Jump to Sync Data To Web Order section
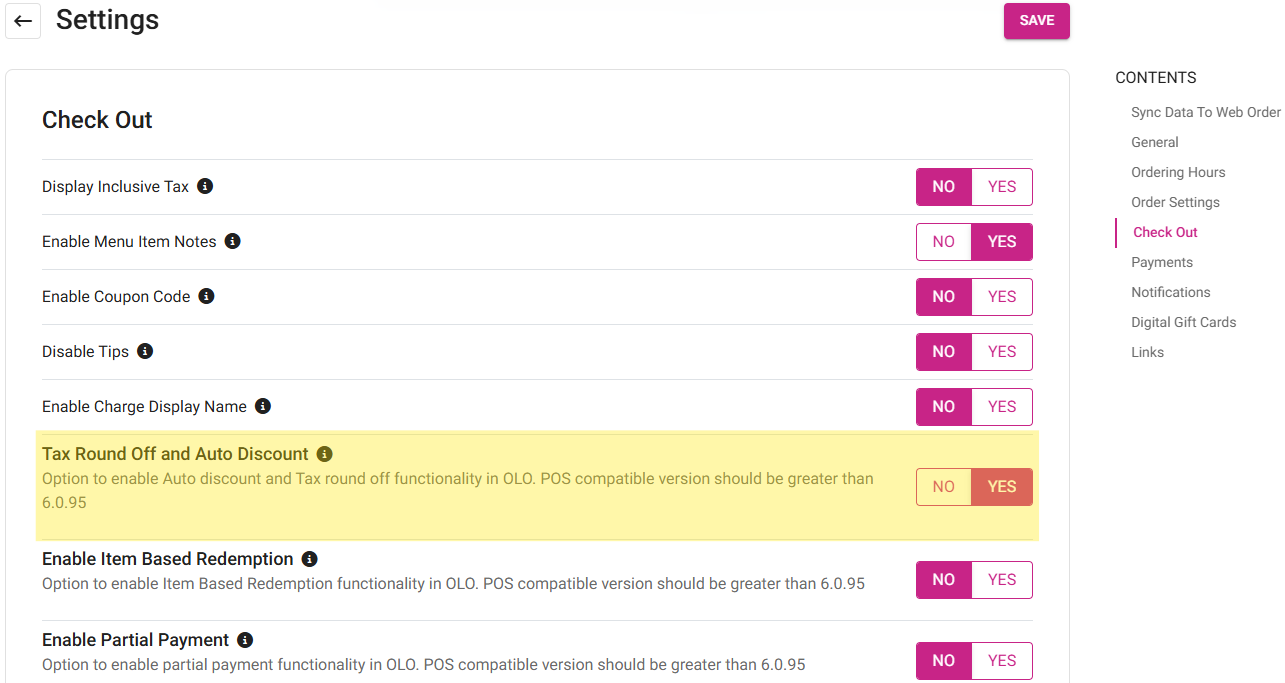Image resolution: width=1285 pixels, height=683 pixels. 1205,112
